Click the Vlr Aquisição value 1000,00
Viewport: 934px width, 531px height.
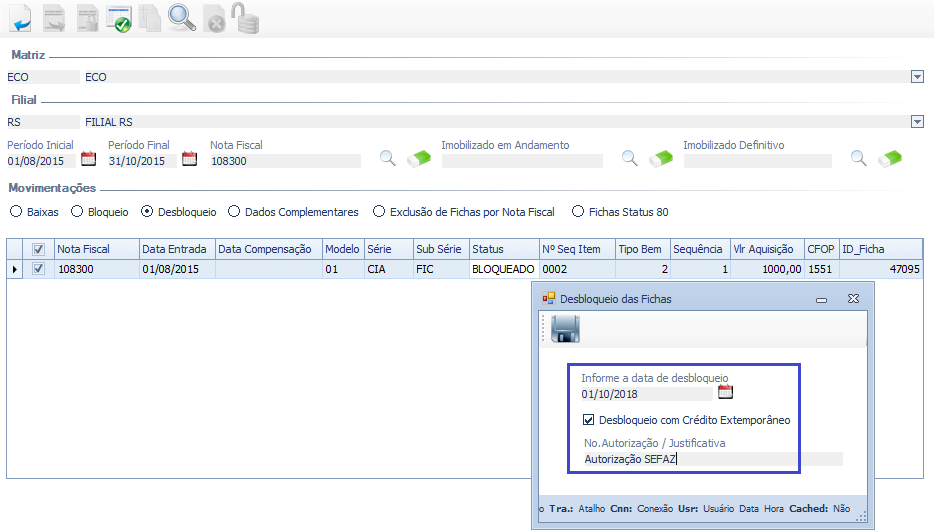click(x=767, y=269)
